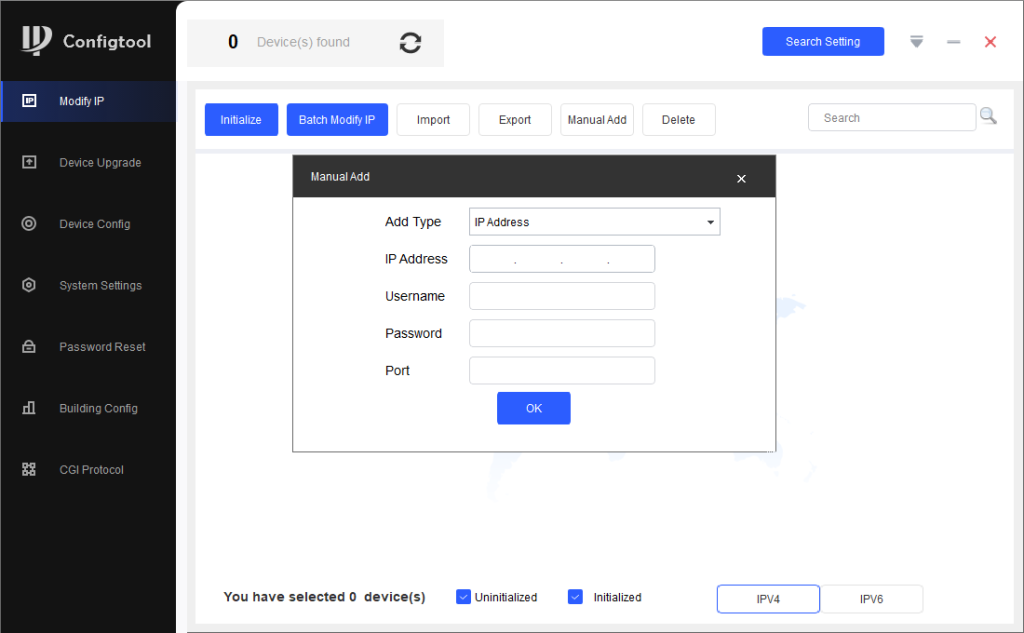Disable the Initialized filter checkbox
Image resolution: width=1024 pixels, height=633 pixels.
[575, 596]
